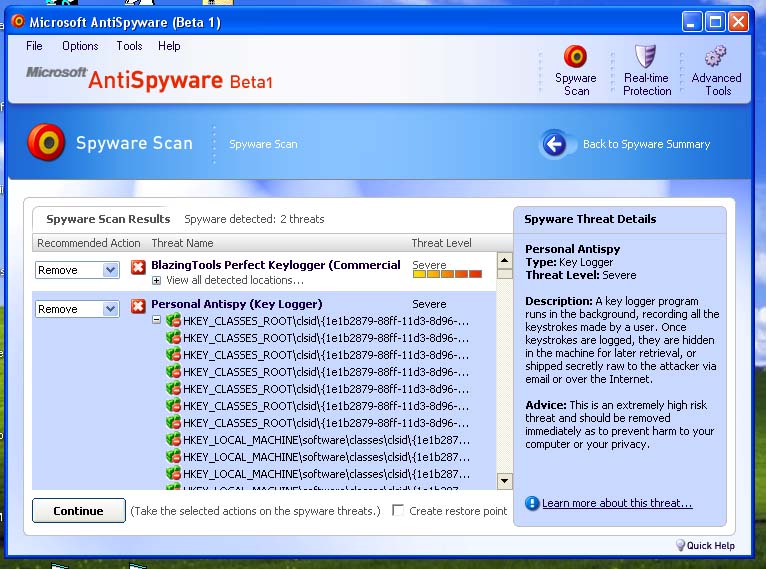
Task: Click the results list scroll down arrow
Action: click(x=504, y=481)
